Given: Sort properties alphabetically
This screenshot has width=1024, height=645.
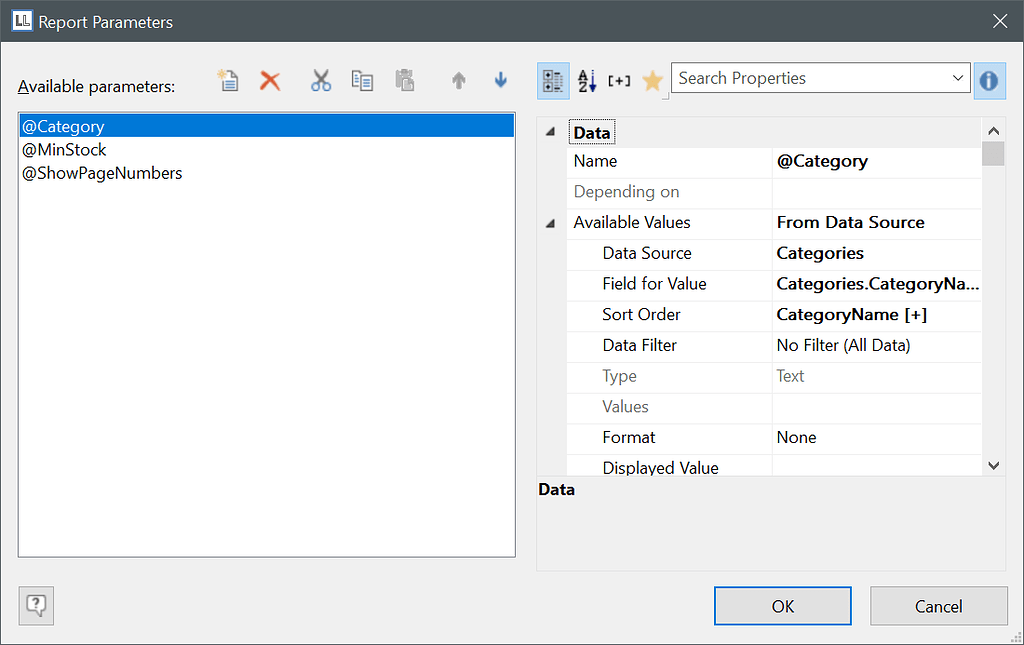Looking at the screenshot, I should pos(588,80).
